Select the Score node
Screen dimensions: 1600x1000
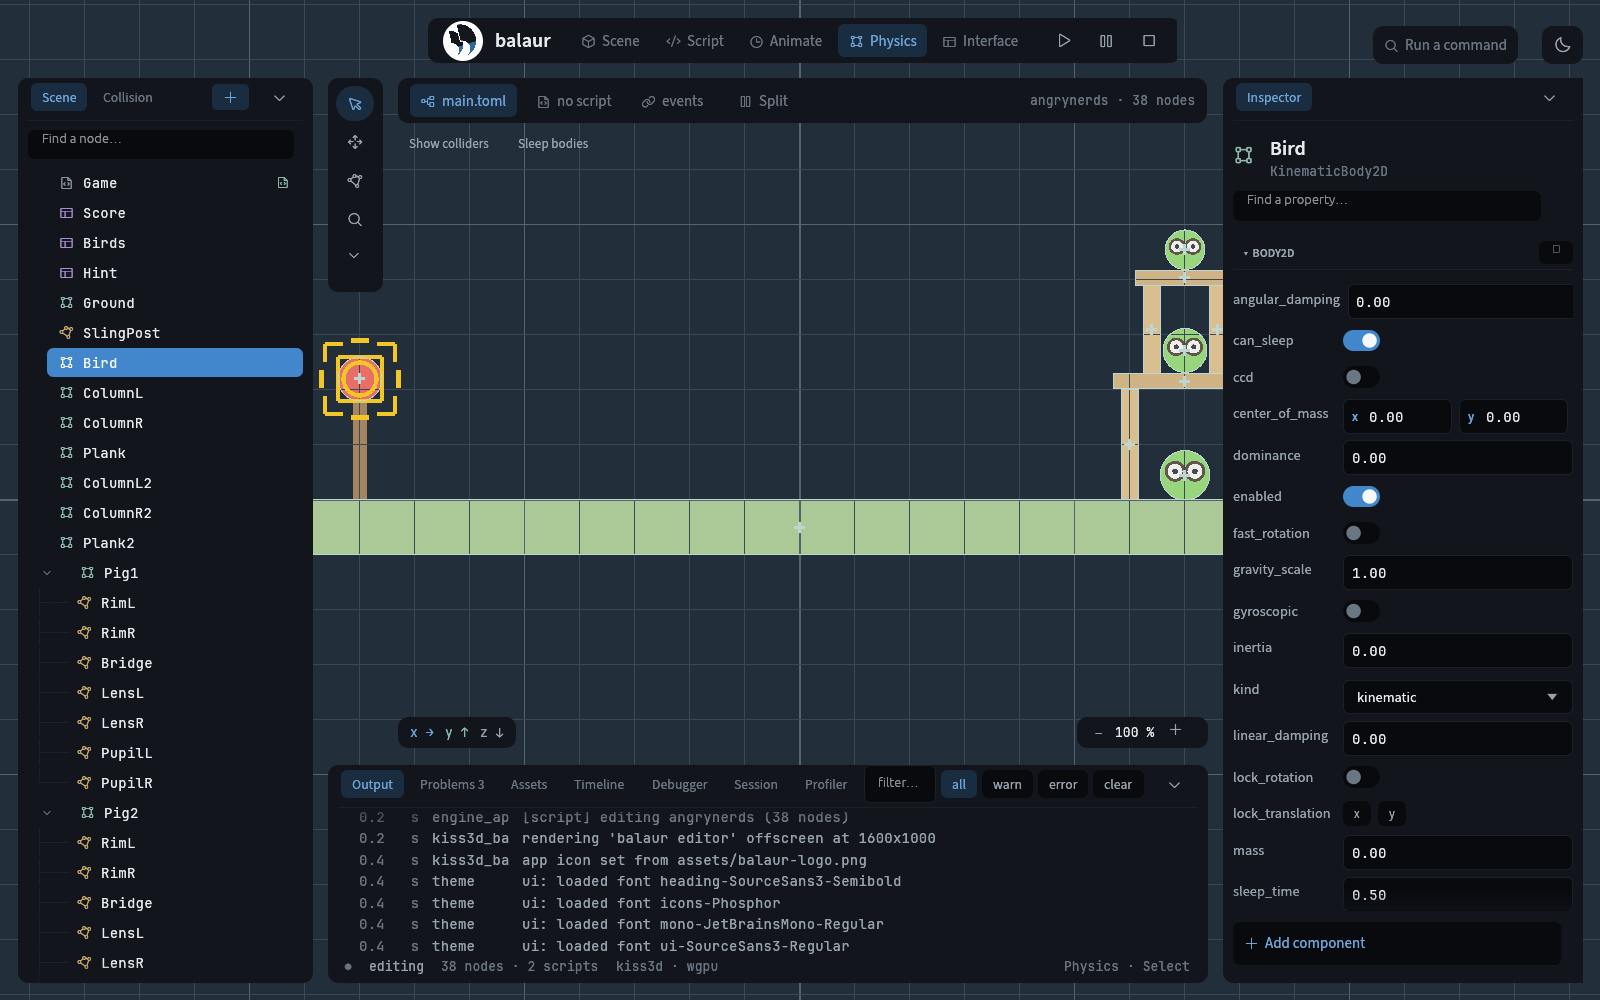[175, 213]
